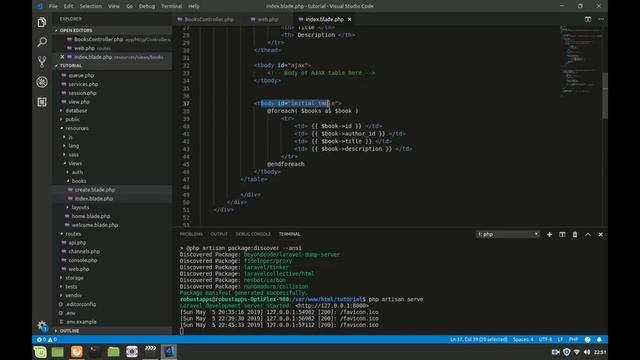The image size is (640, 360).
Task: Split the terminal panel
Action: pyautogui.click(x=562, y=234)
